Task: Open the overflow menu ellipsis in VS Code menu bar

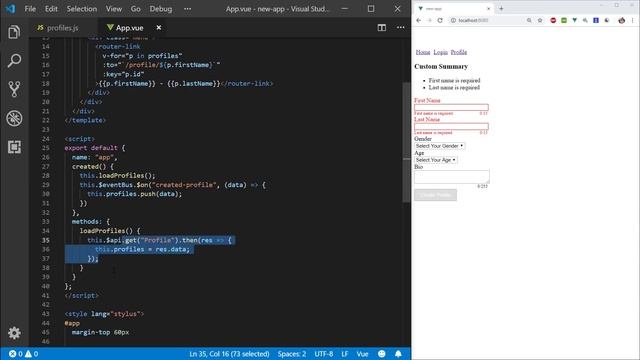Action: tap(187, 9)
